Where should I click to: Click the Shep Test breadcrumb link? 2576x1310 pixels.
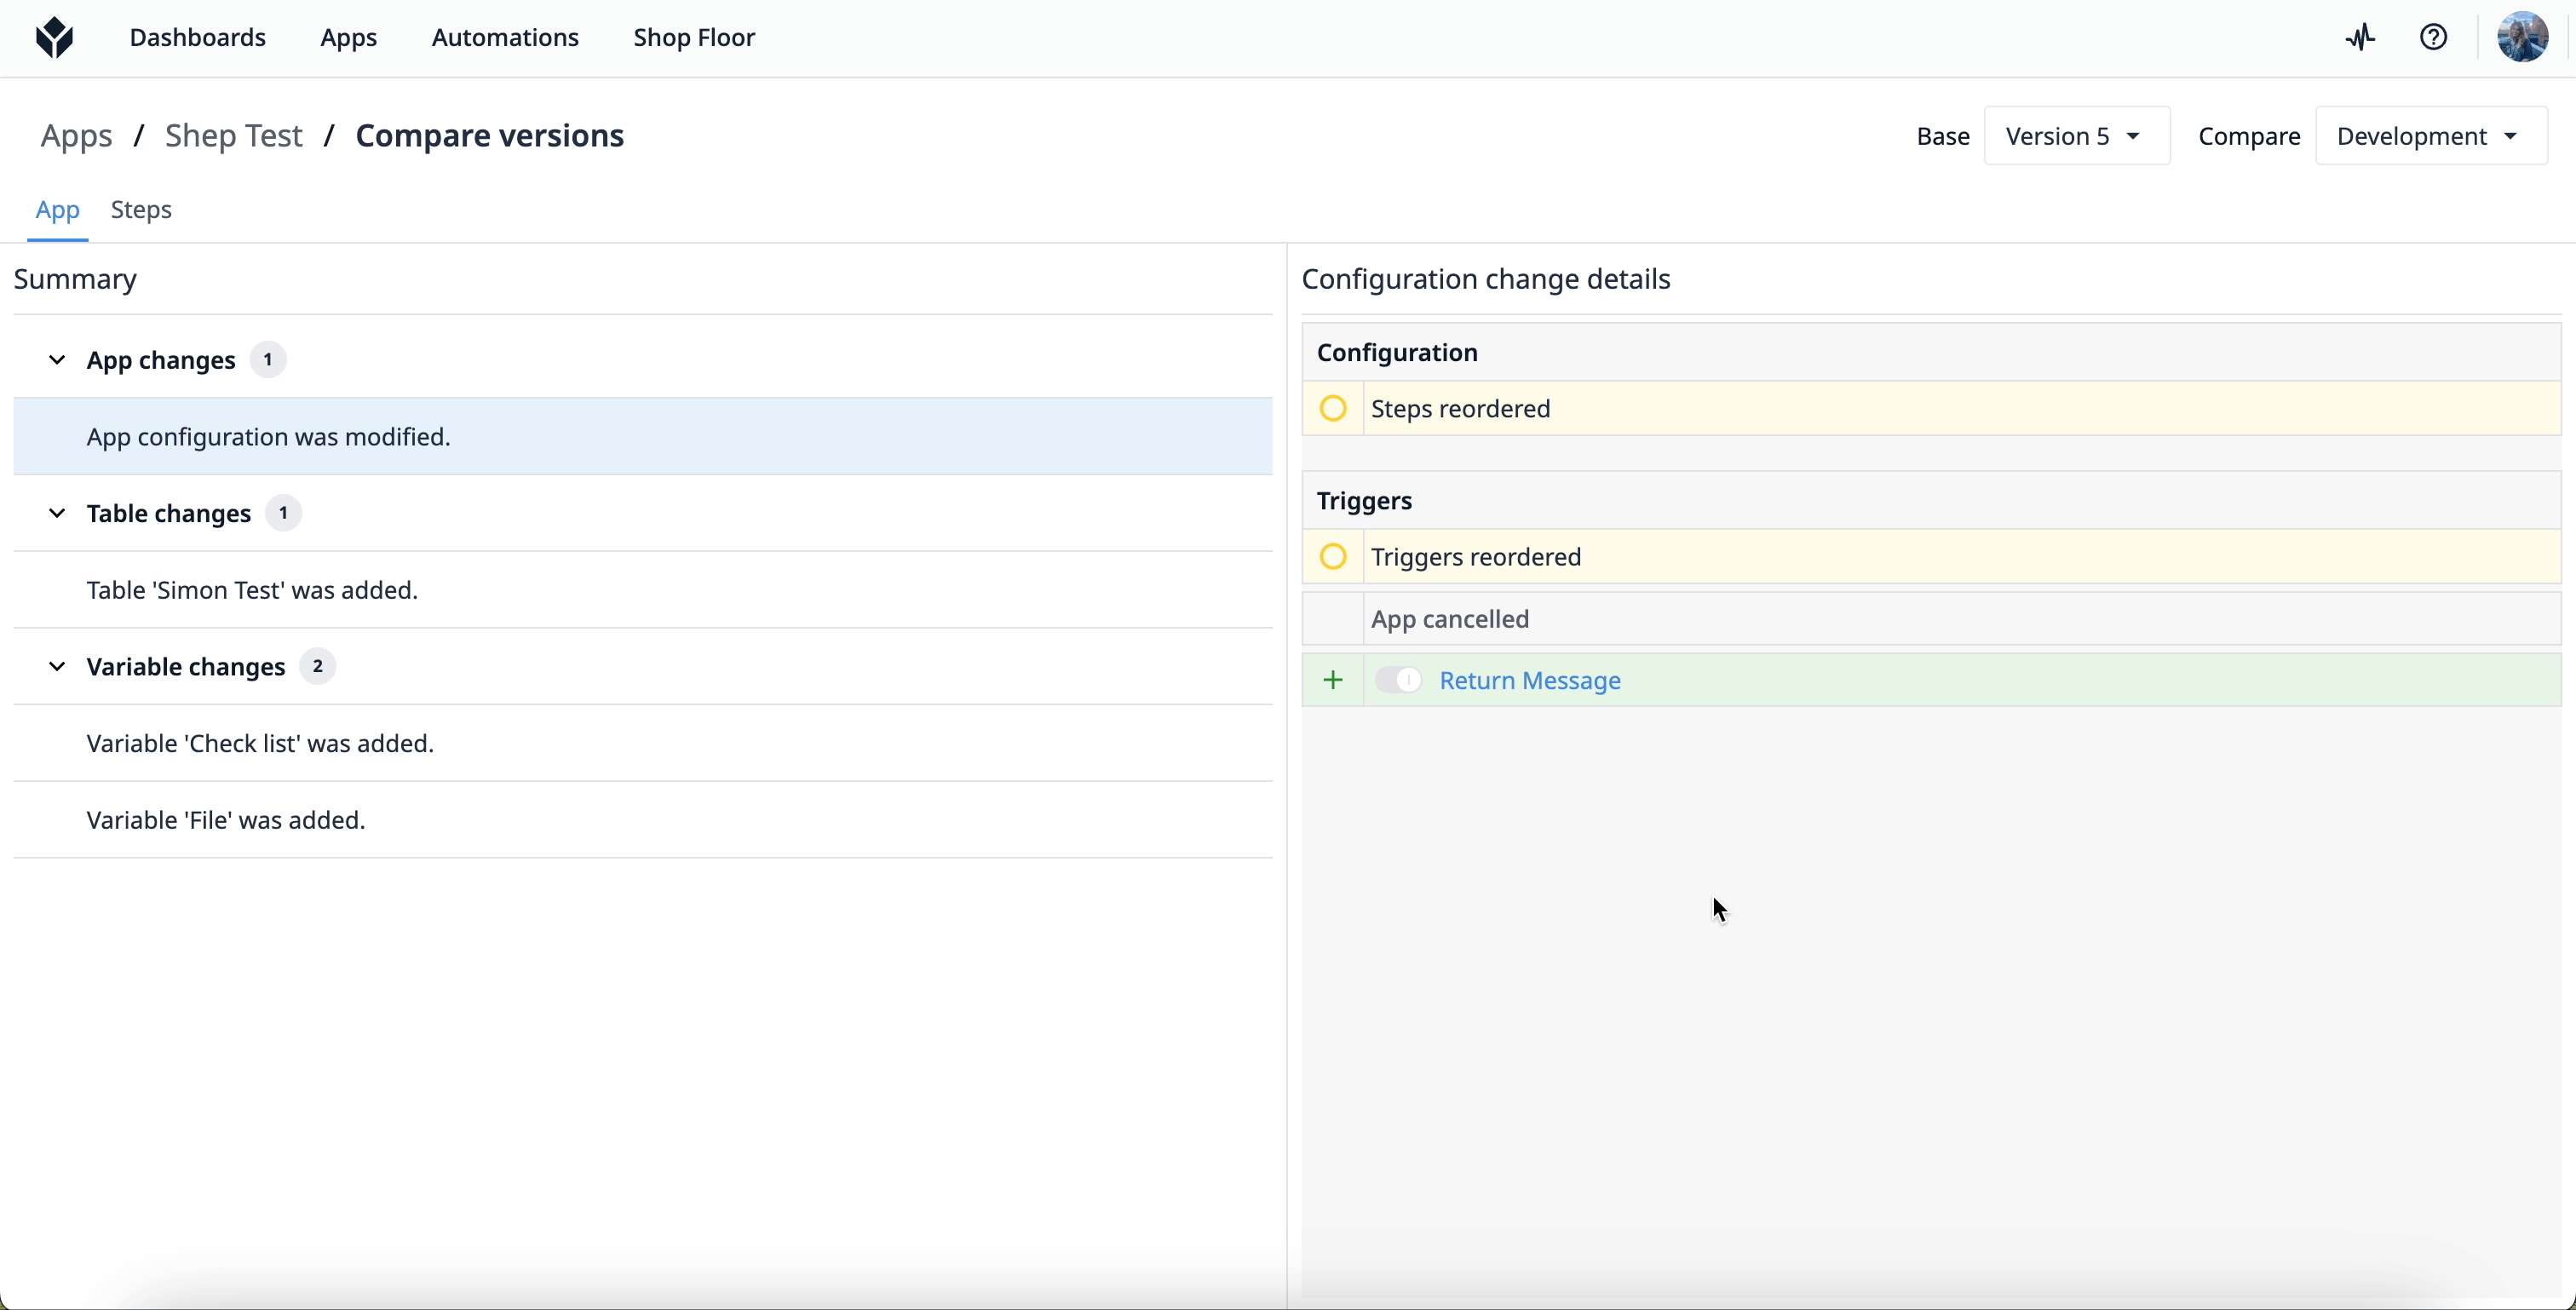tap(234, 134)
